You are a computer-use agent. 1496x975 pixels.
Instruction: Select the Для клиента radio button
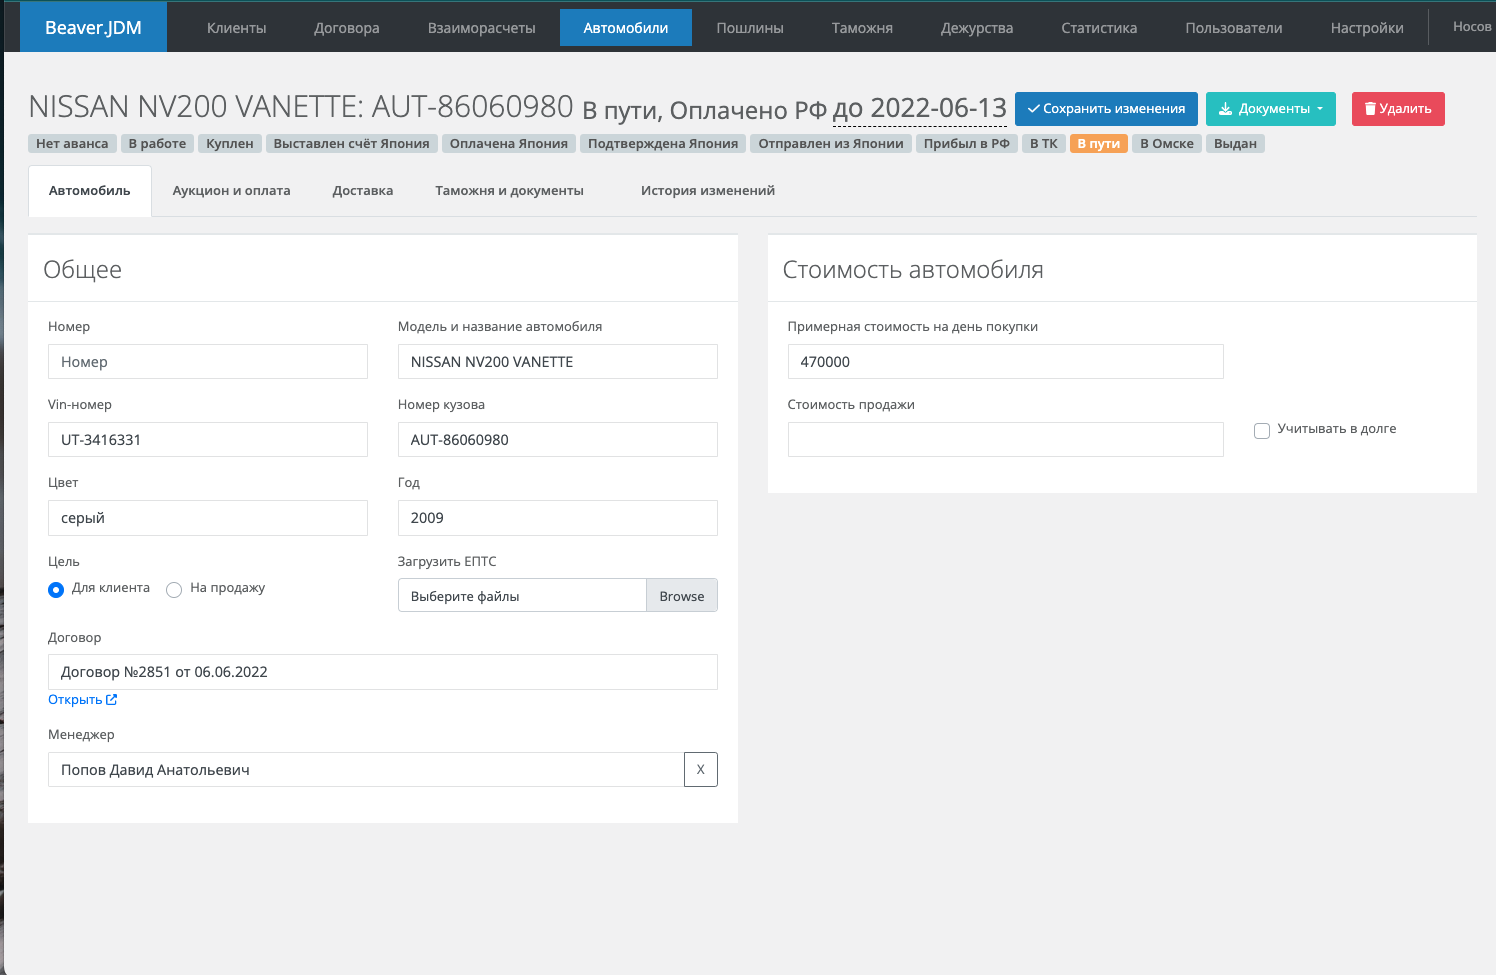[x=56, y=590]
